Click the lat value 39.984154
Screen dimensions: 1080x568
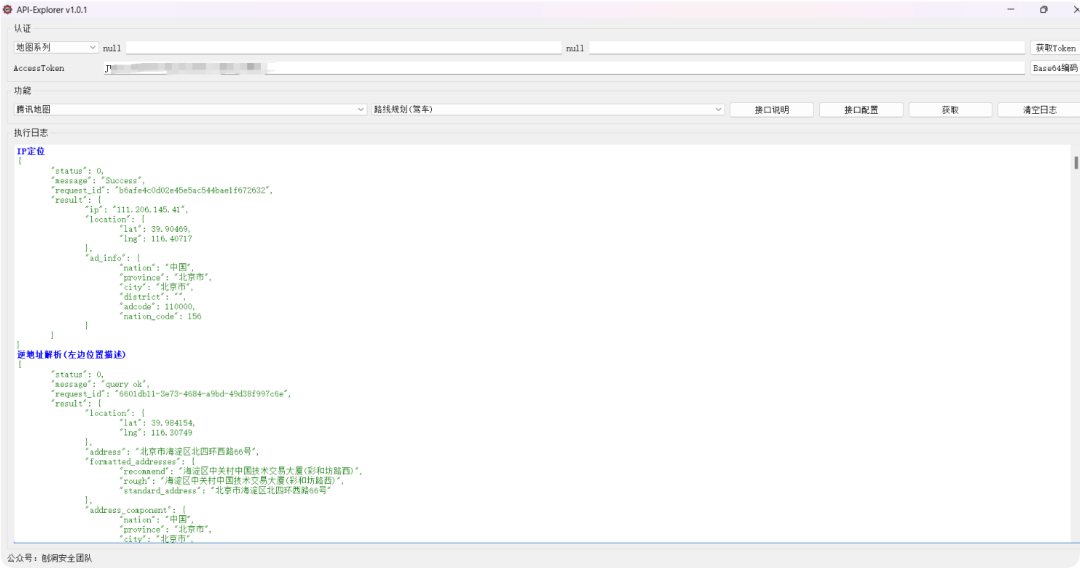coord(172,423)
